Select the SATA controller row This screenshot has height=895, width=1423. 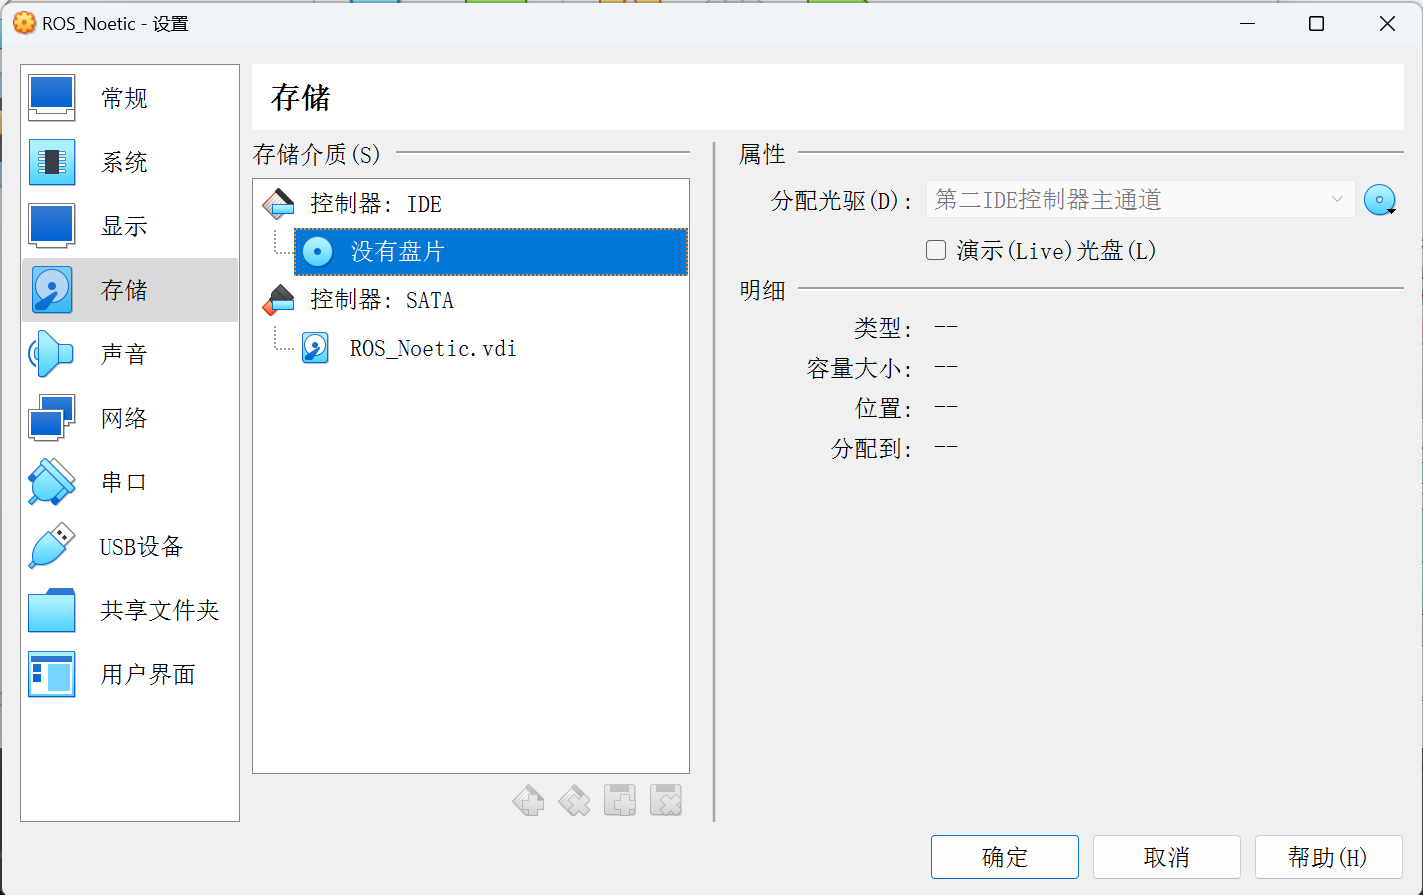[471, 300]
